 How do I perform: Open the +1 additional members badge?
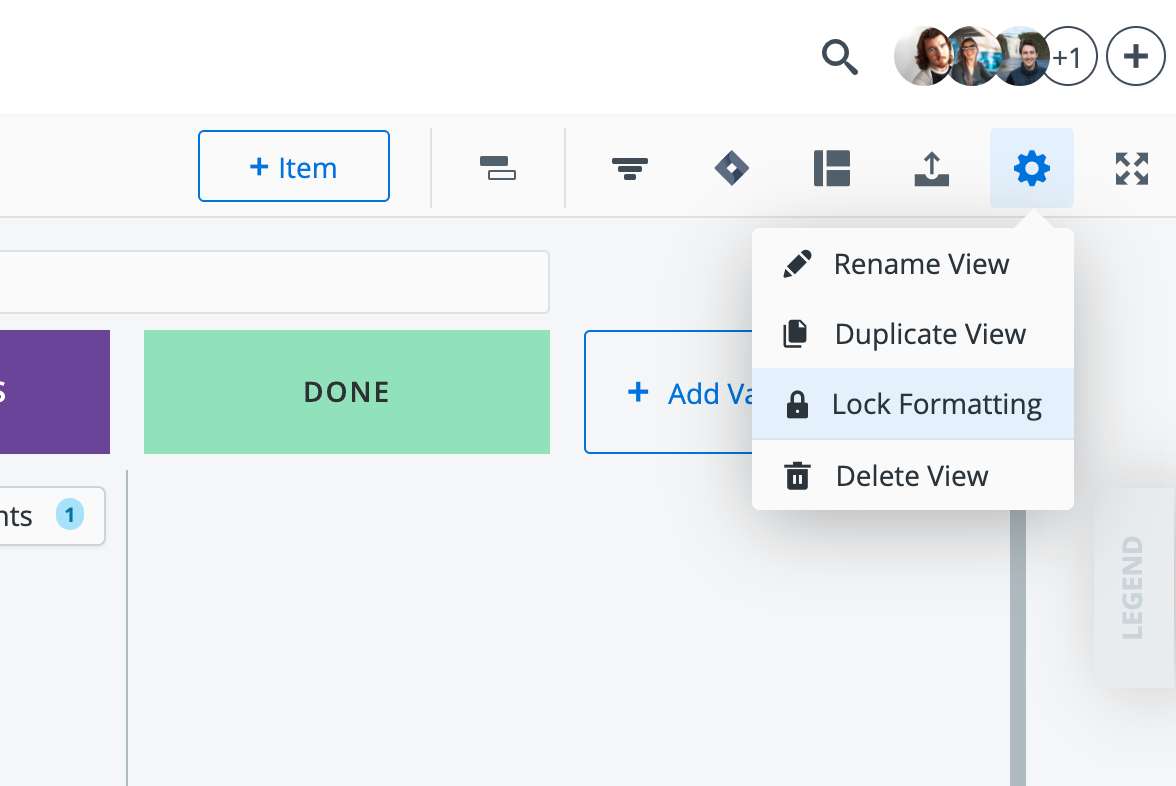pos(1070,56)
